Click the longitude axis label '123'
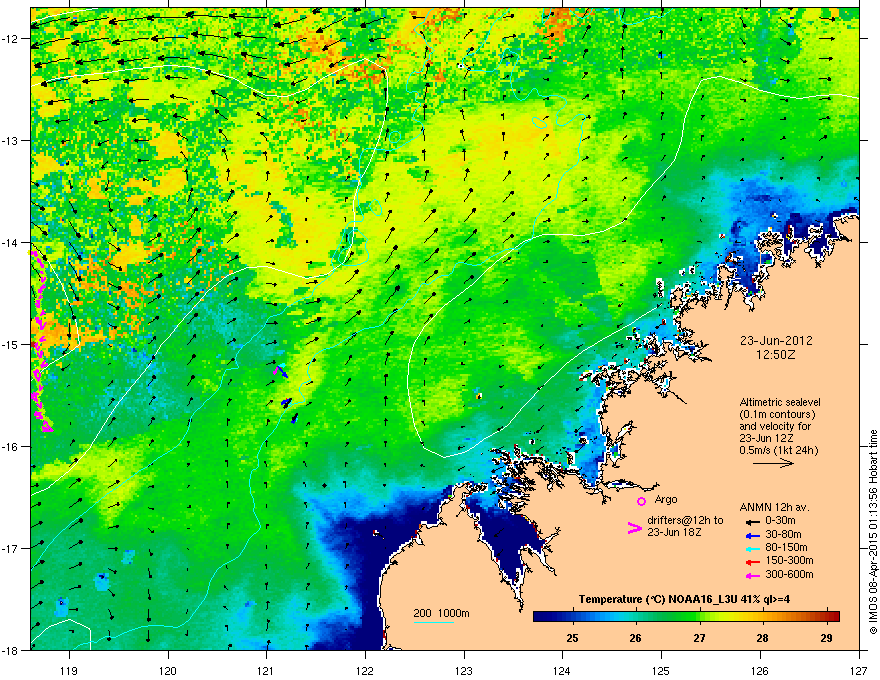 (x=464, y=670)
